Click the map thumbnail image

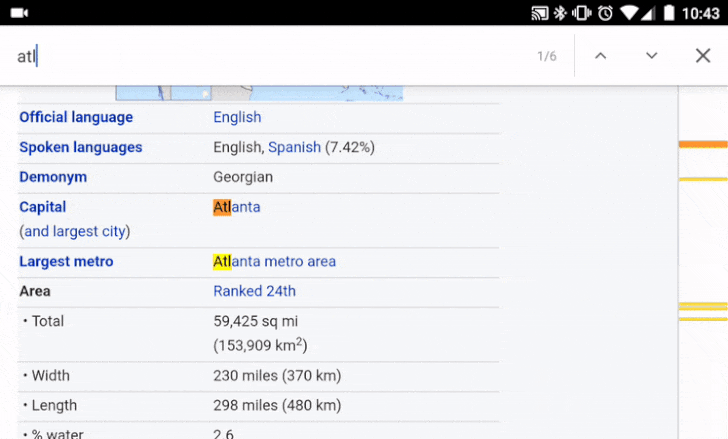click(x=259, y=93)
